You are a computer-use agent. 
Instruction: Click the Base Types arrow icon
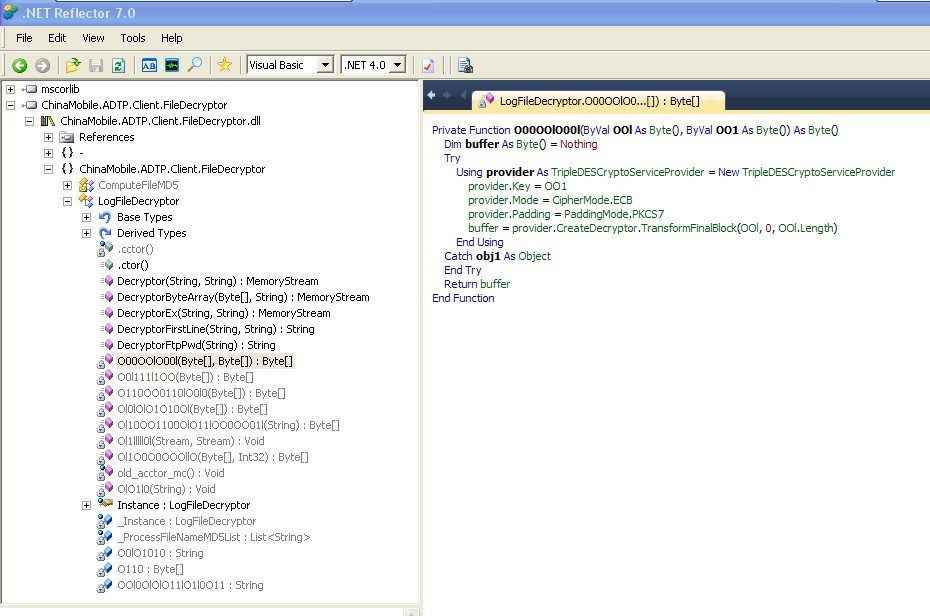click(x=105, y=217)
